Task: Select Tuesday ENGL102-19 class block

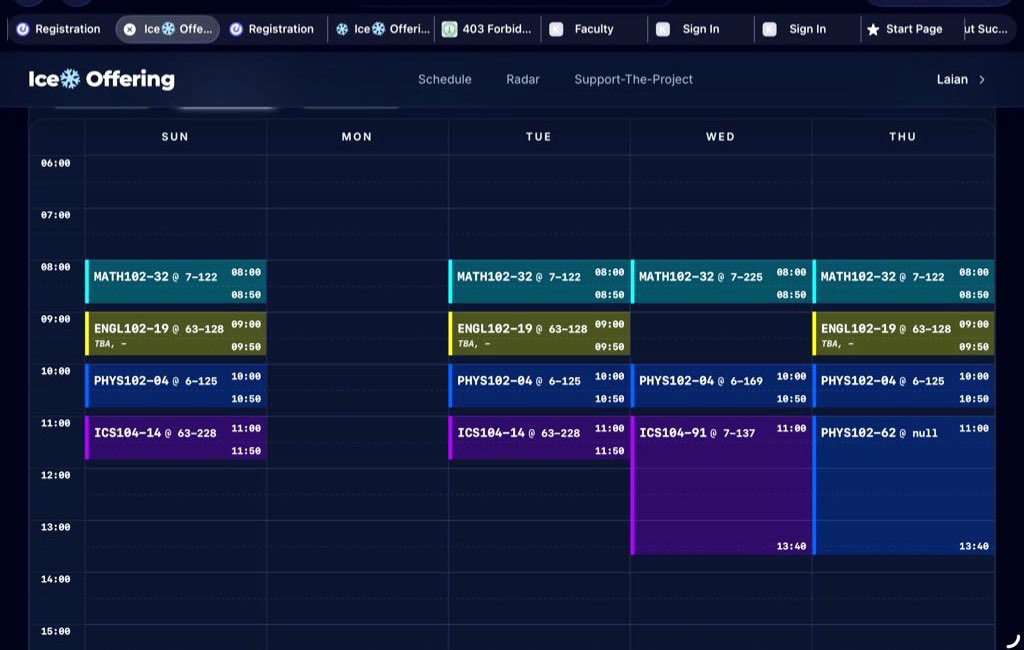Action: 539,334
